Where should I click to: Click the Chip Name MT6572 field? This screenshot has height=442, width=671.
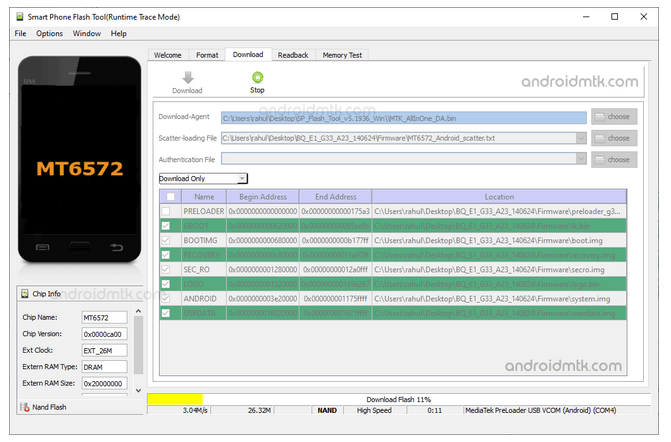coord(104,317)
